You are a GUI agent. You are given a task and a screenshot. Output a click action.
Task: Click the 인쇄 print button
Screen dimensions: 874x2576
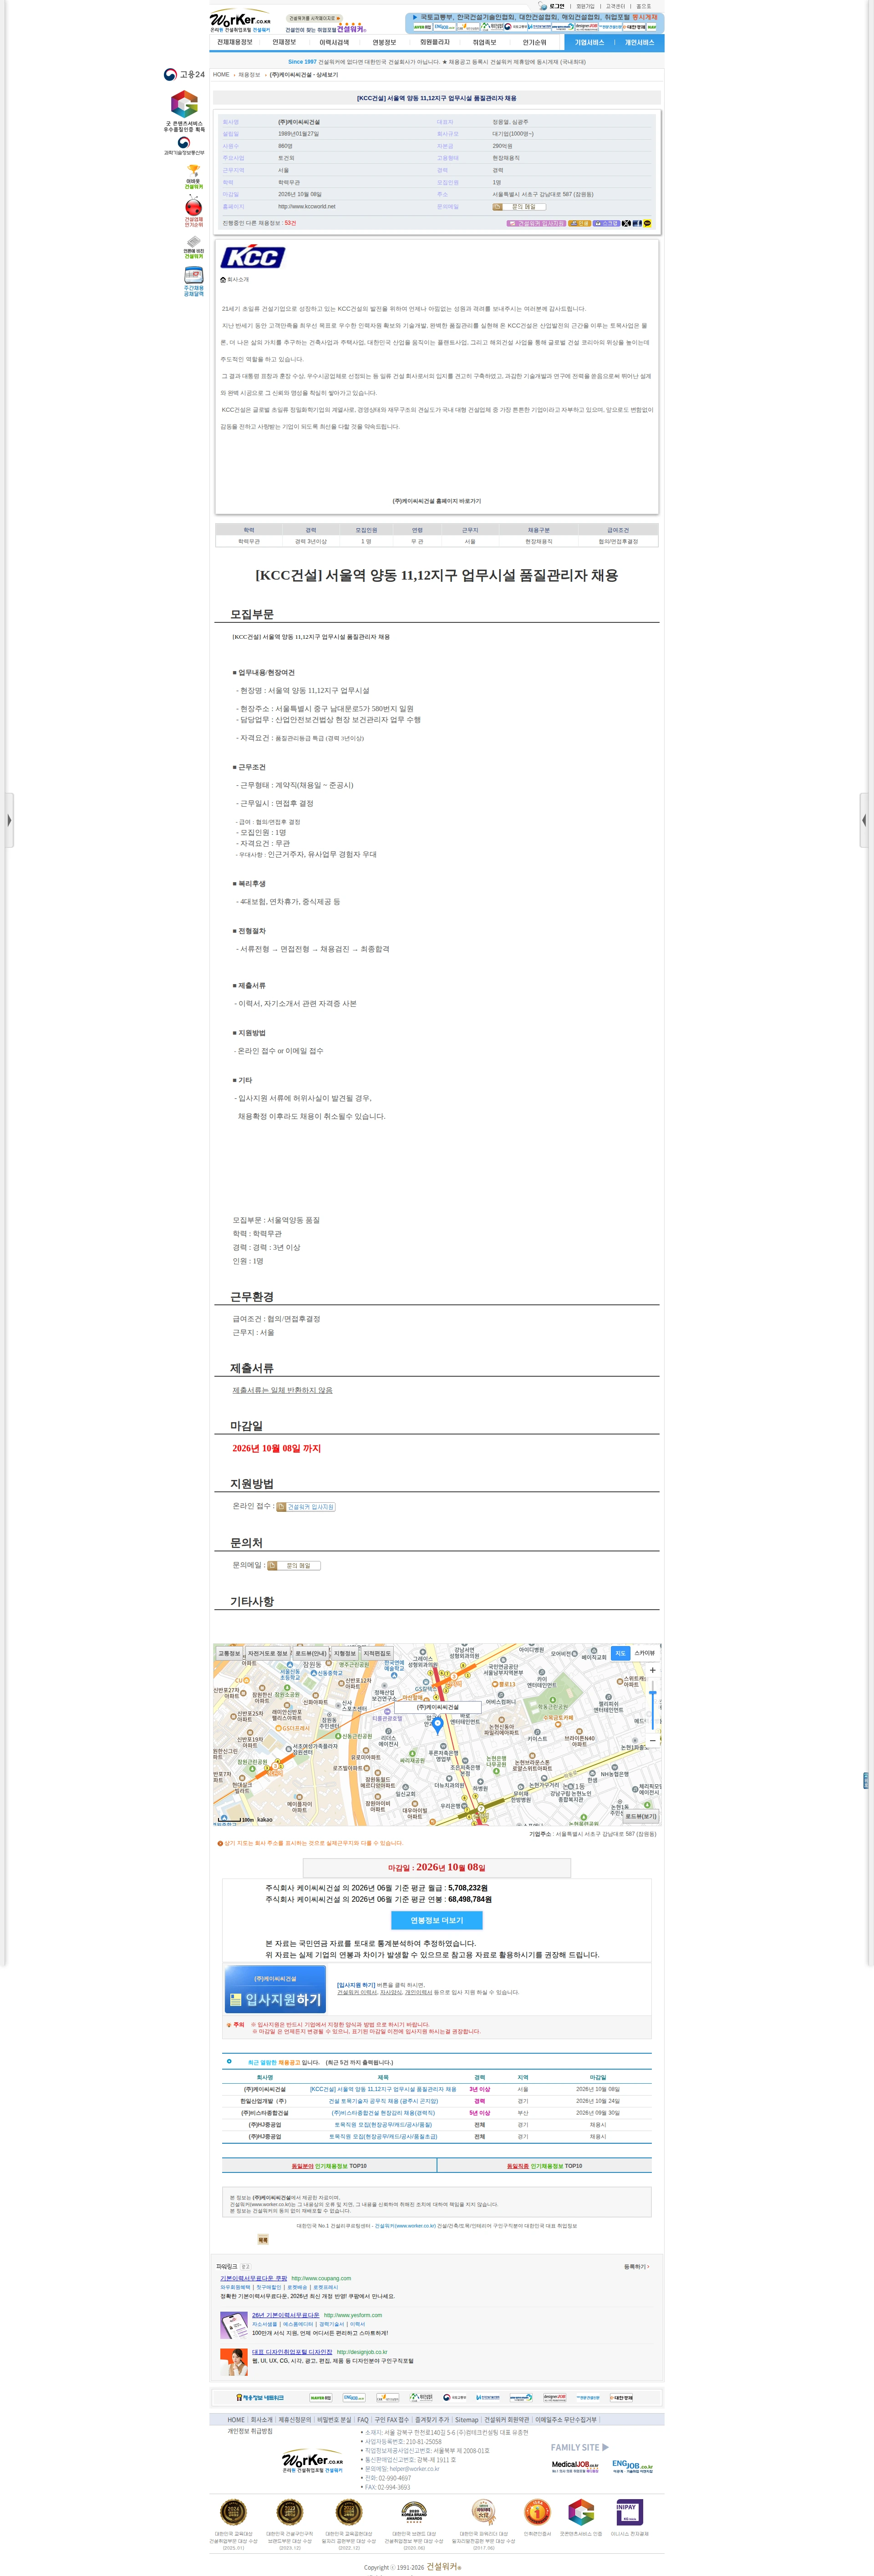click(579, 224)
